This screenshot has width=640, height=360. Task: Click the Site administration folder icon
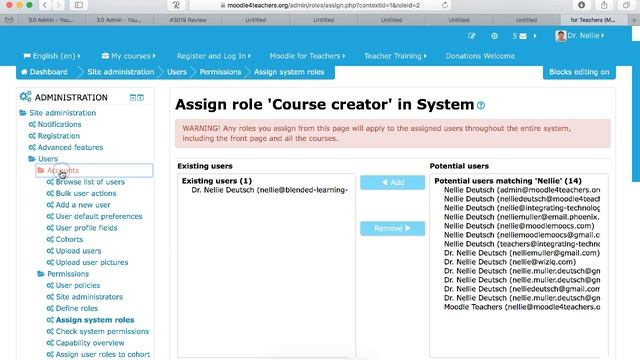pos(23,113)
